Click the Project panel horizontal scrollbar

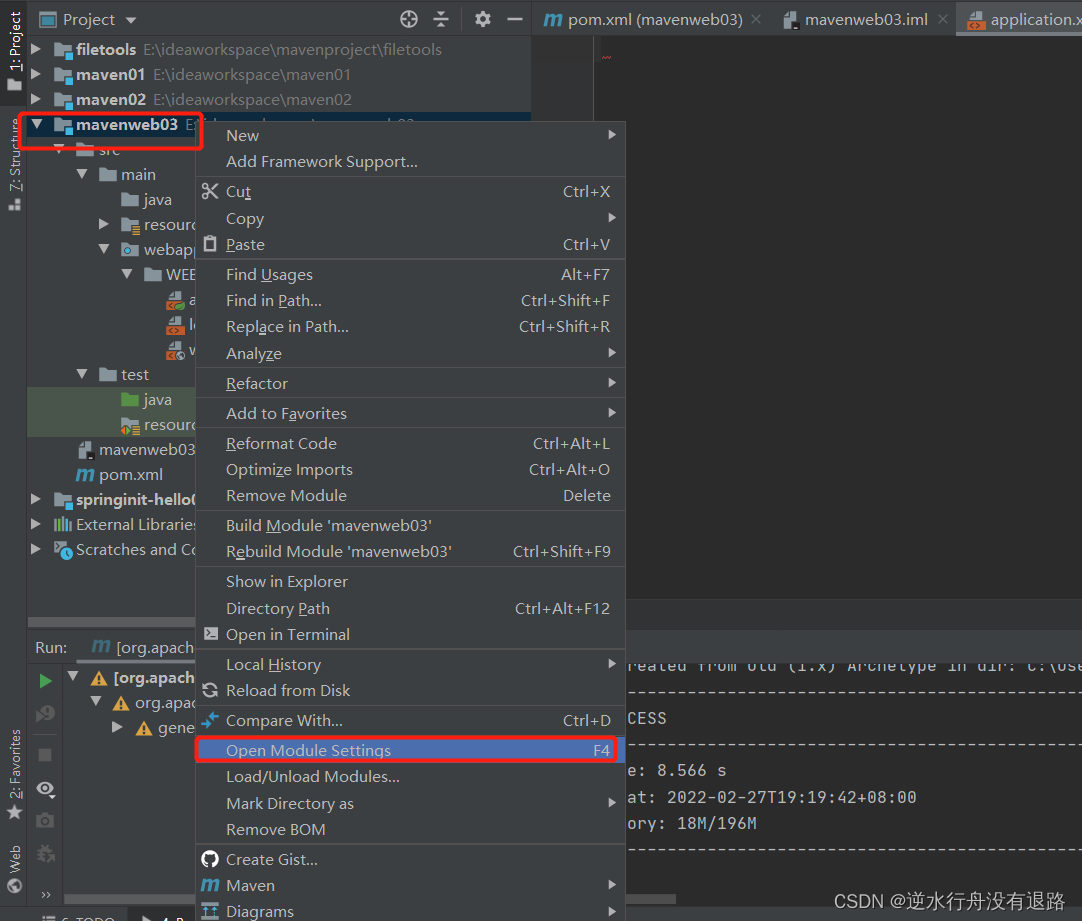pos(111,622)
